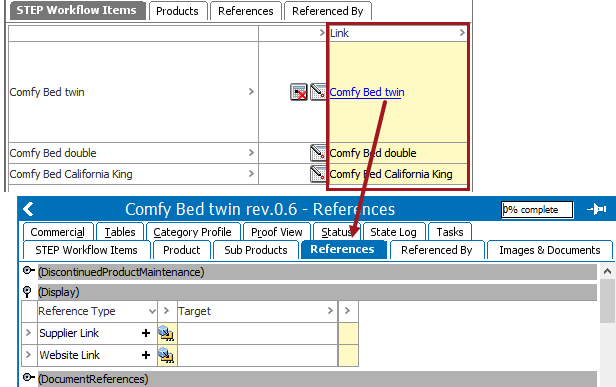The width and height of the screenshot is (616, 387).
Task: Add a new Supplier Link reference with plus
Action: (x=146, y=333)
